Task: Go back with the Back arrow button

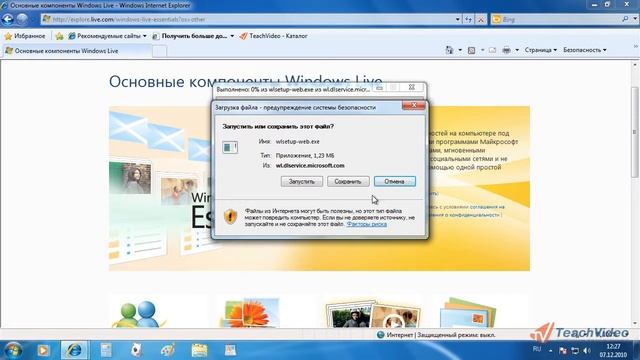Action: (8, 19)
